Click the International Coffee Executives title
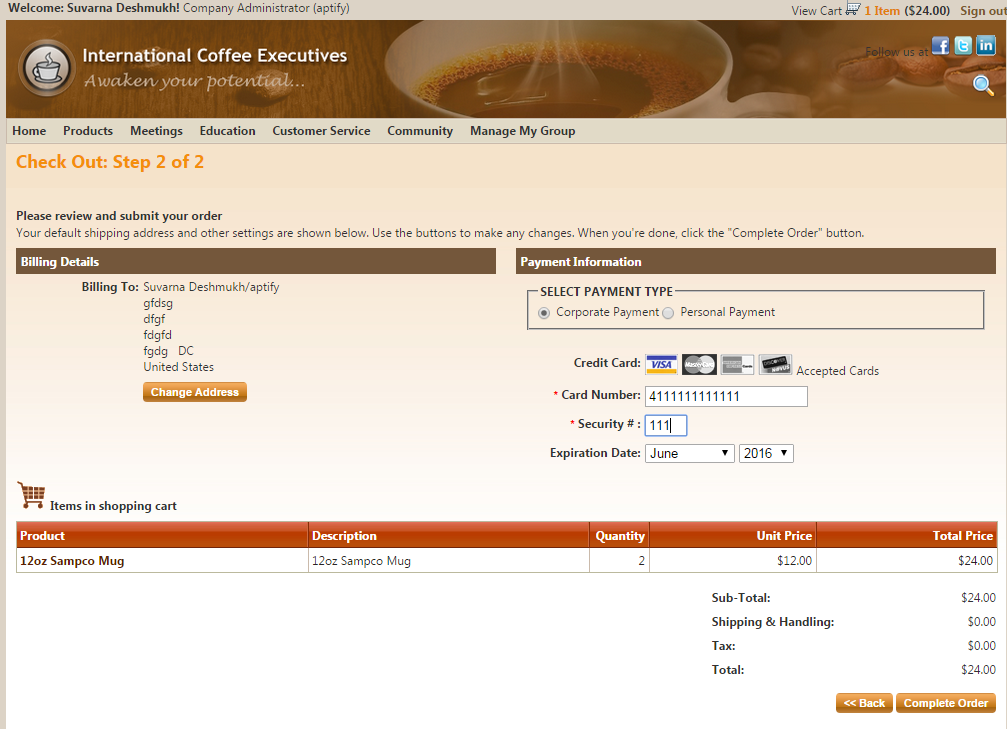 click(x=215, y=56)
